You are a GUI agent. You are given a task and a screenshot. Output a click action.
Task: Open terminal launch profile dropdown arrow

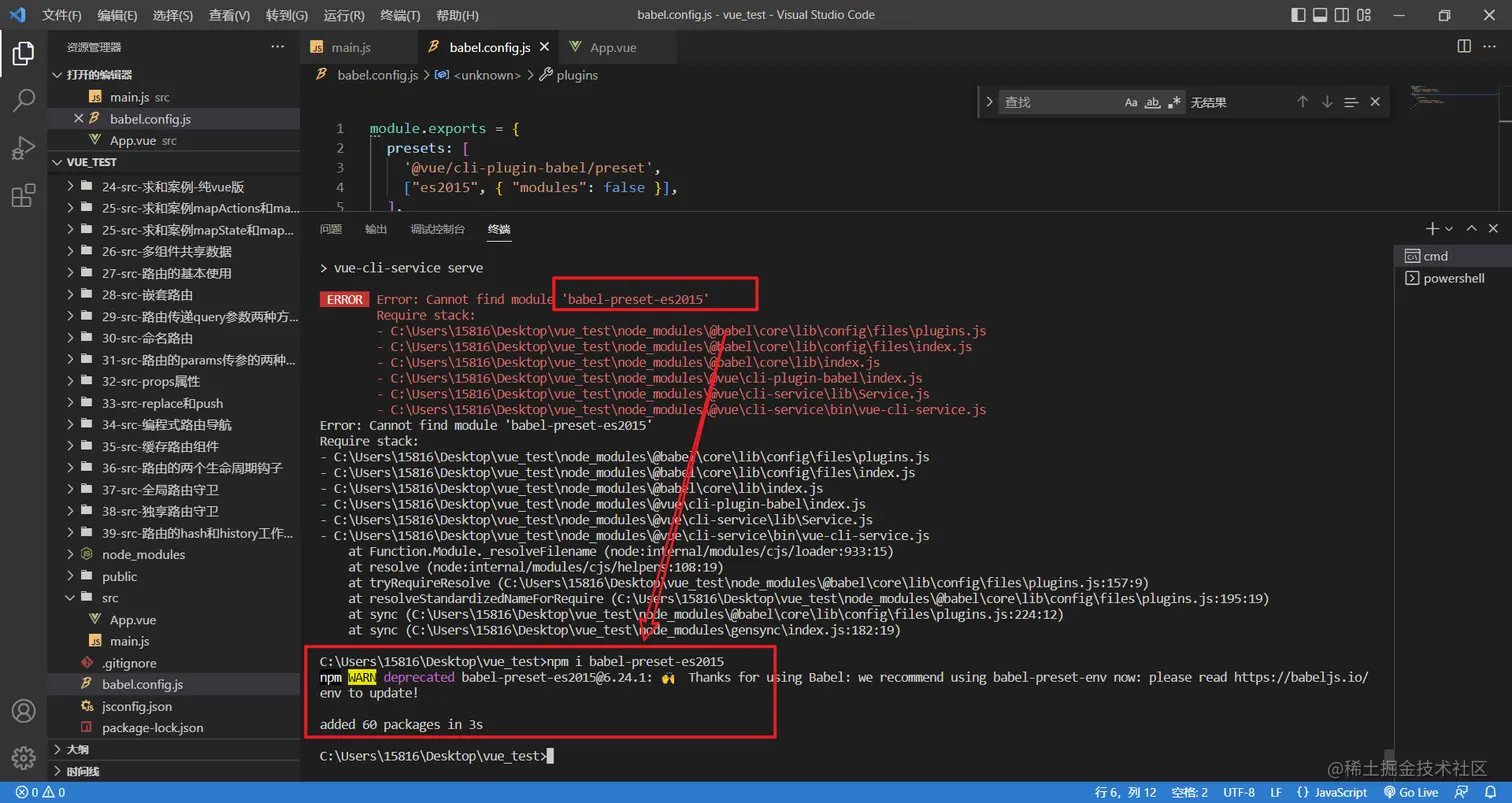[x=1449, y=229]
